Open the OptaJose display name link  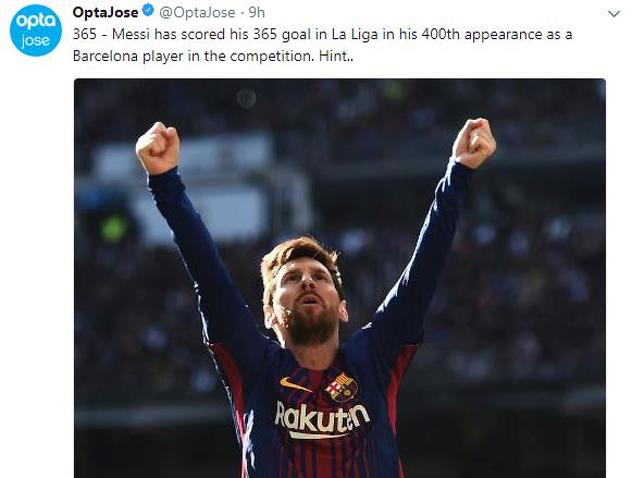pos(106,12)
